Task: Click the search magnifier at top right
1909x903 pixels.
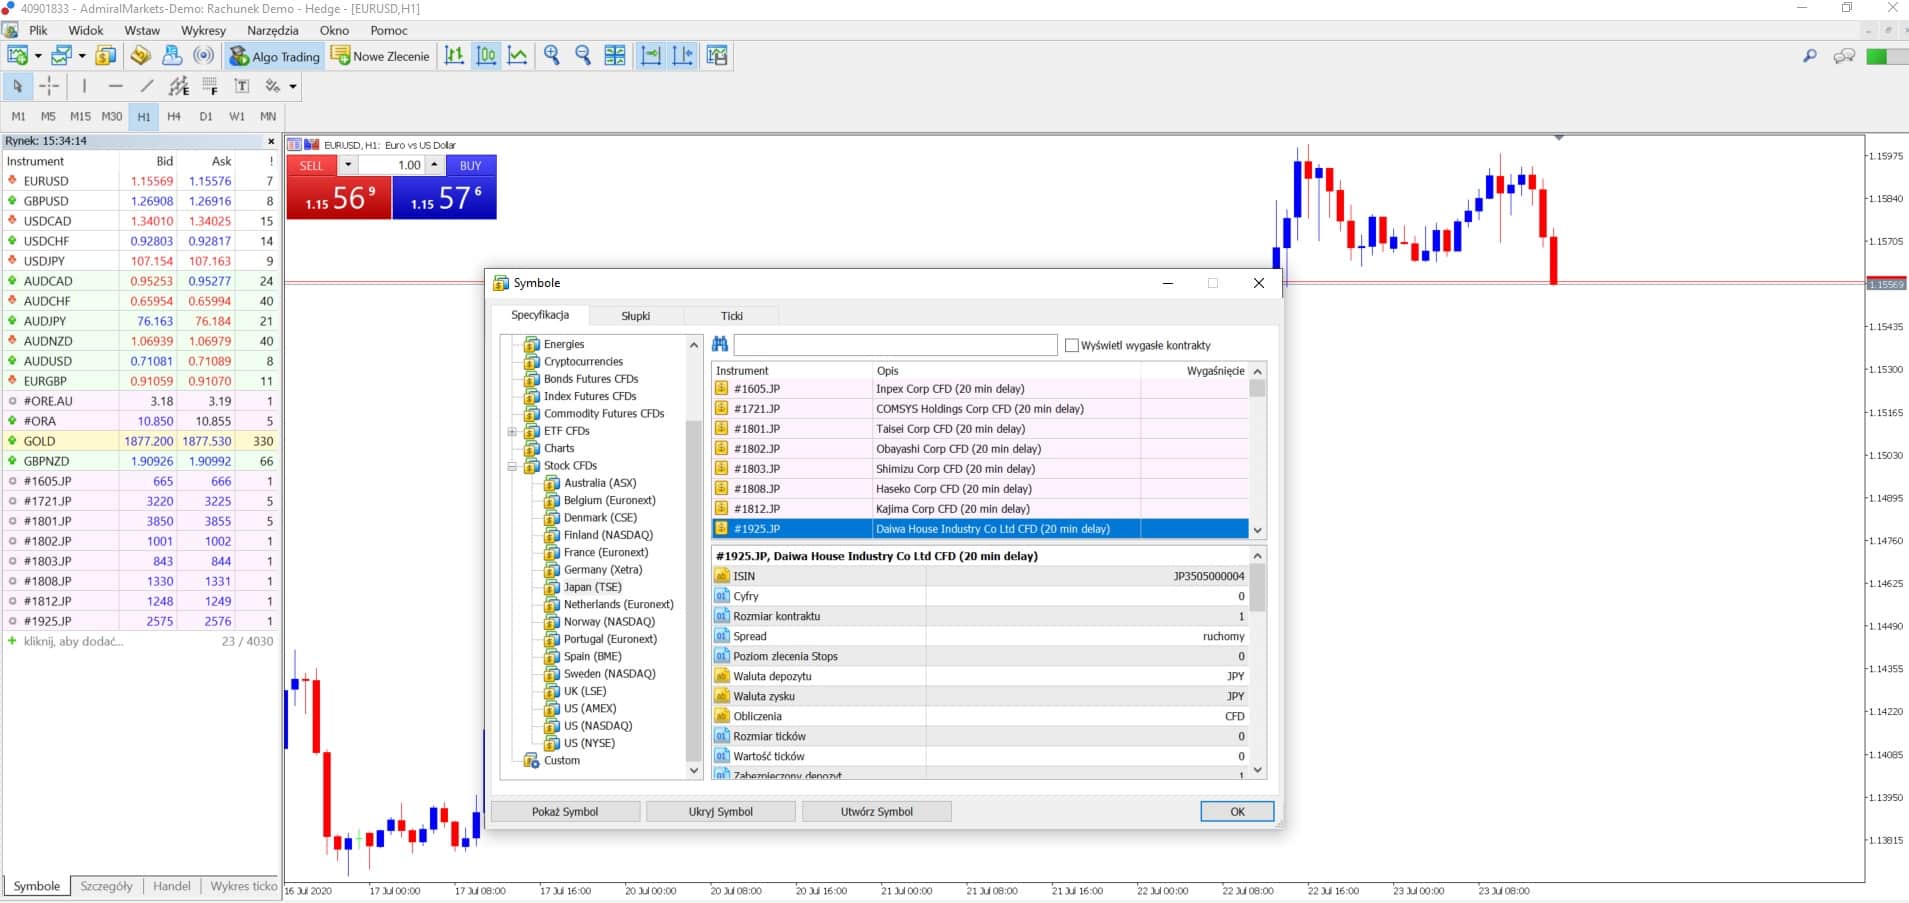Action: [1810, 56]
